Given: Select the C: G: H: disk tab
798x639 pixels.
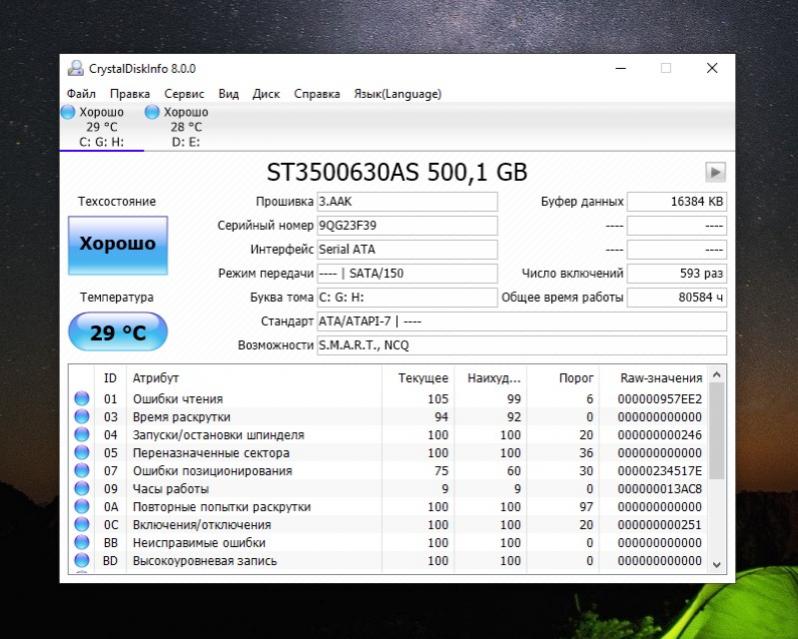Looking at the screenshot, I should pyautogui.click(x=102, y=127).
